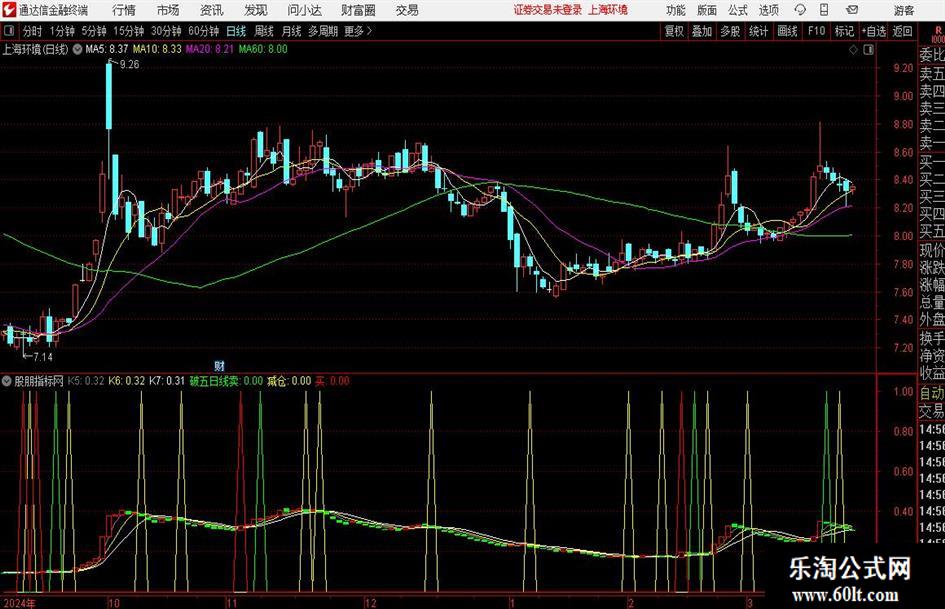Click the MA60: 8.00 indicator label

(x=263, y=49)
